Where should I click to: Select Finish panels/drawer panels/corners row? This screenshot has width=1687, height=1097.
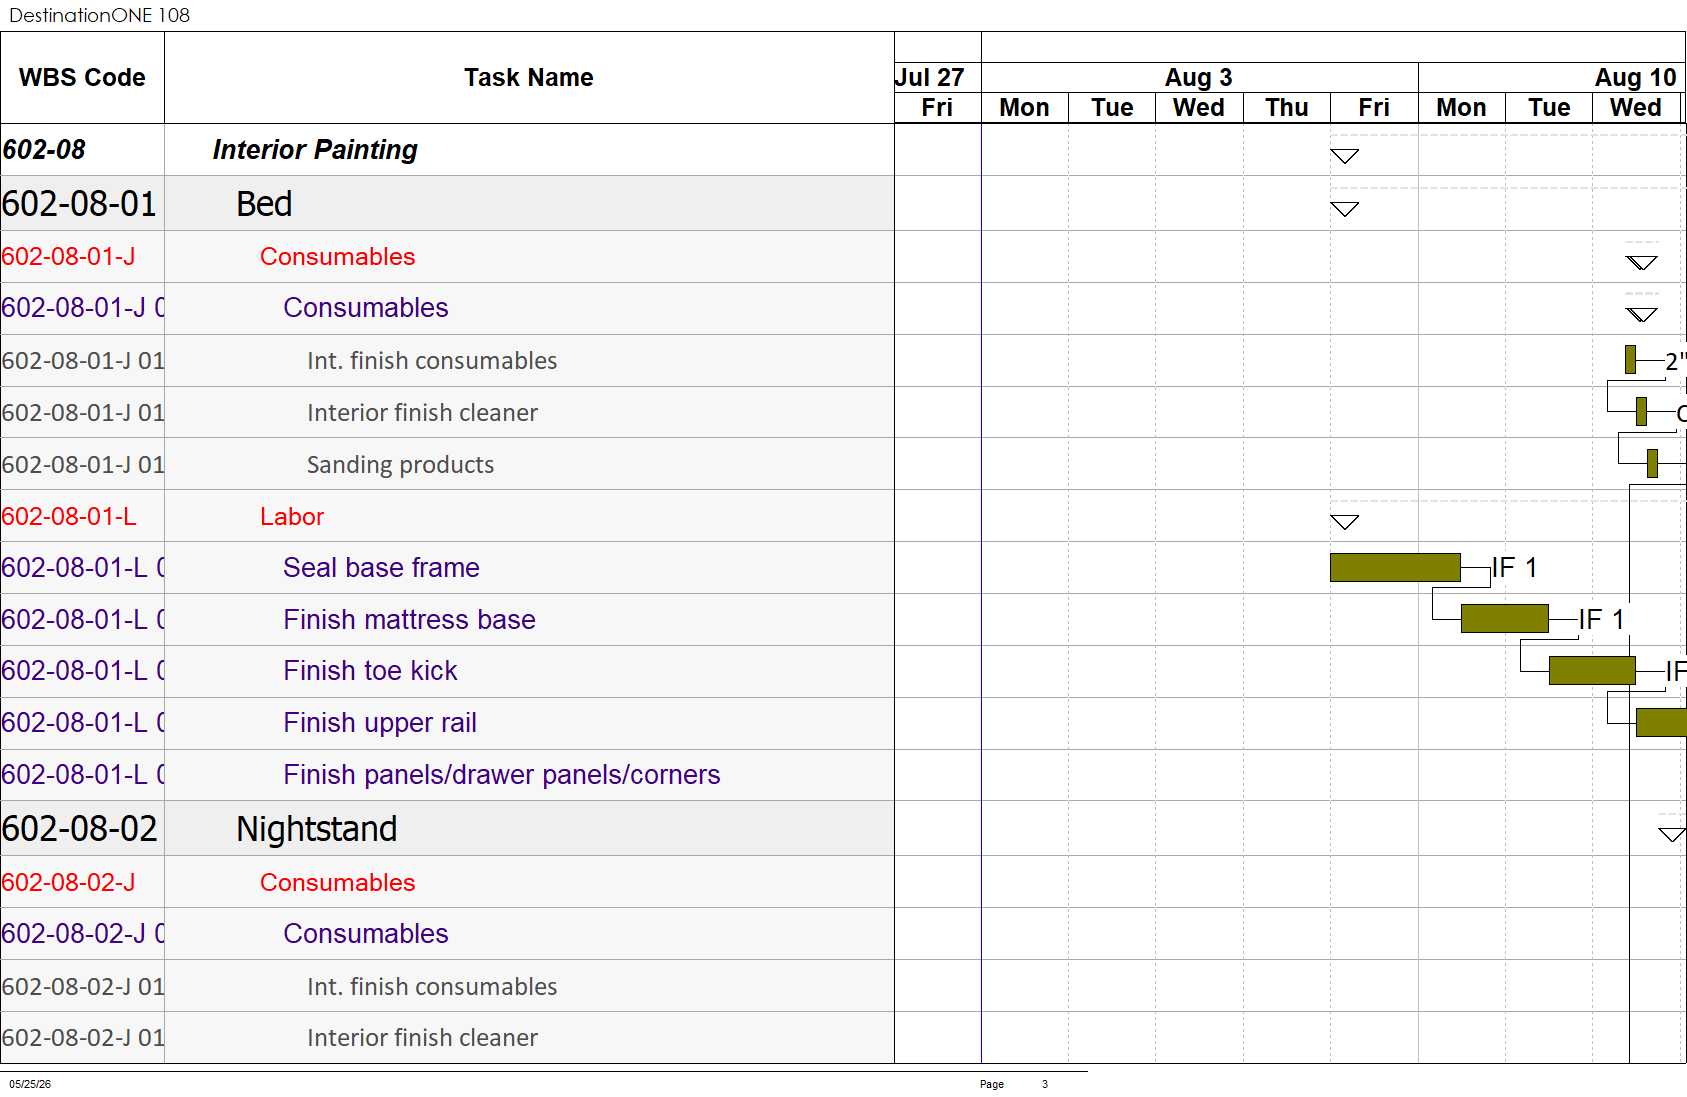[447, 775]
